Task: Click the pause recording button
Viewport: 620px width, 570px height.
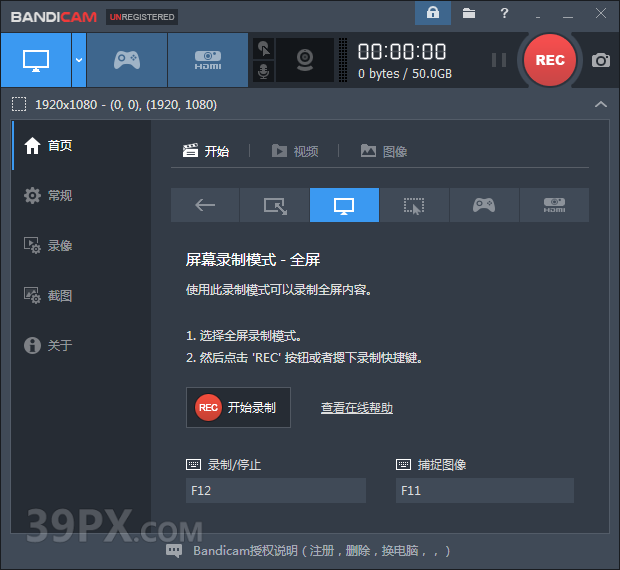Action: pos(499,60)
